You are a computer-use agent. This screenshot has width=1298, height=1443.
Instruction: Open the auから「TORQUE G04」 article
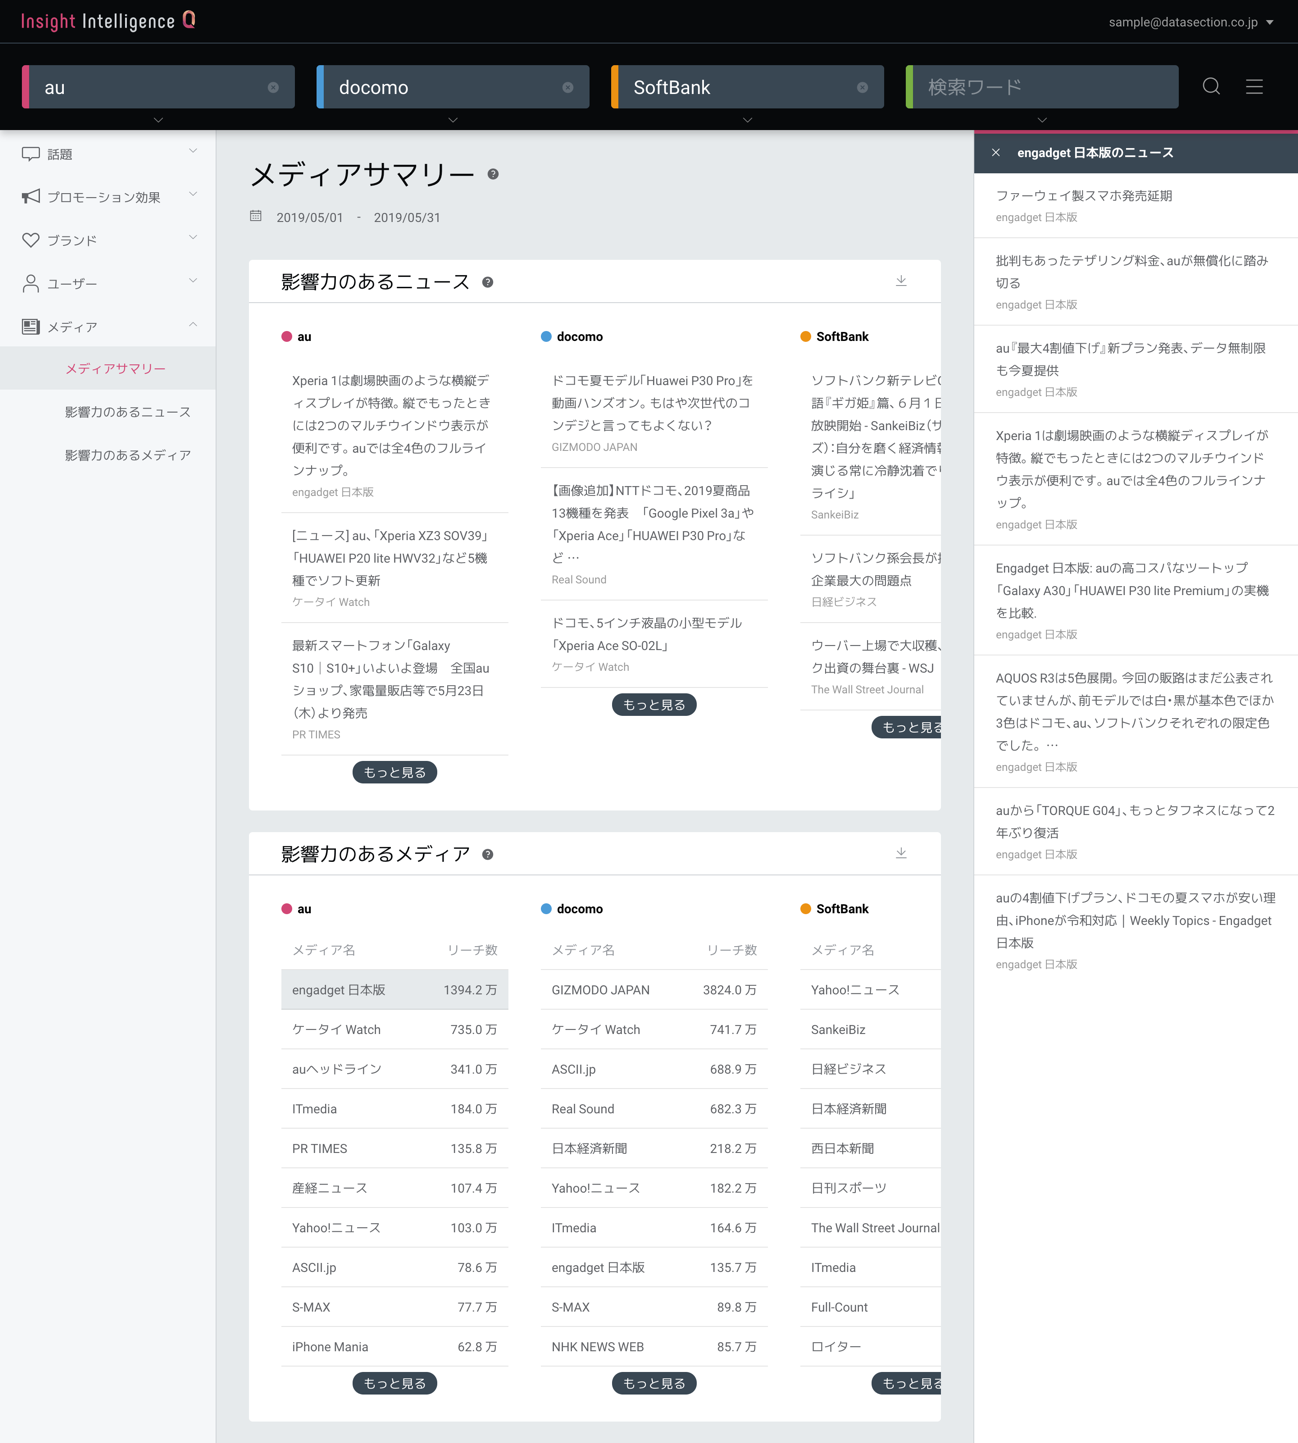click(1136, 831)
